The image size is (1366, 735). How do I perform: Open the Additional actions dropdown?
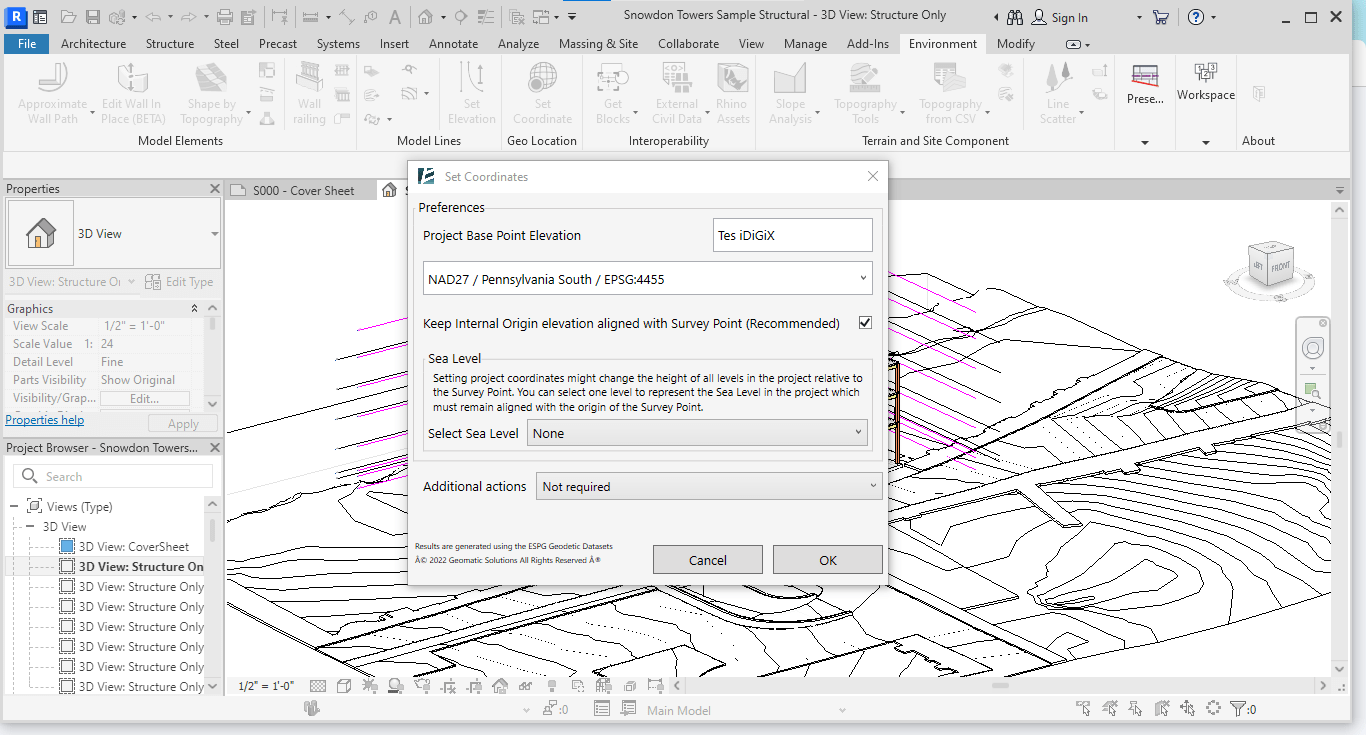coord(709,487)
